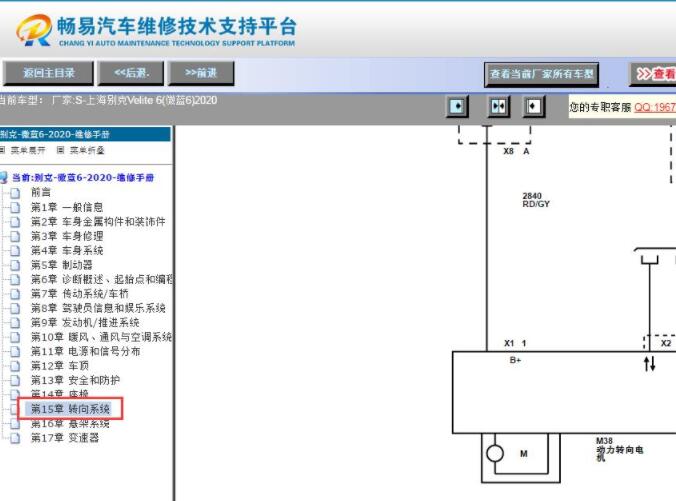Image resolution: width=676 pixels, height=501 pixels.
Task: Click page icon beside 第1章 一般信息
Action: 15,207
